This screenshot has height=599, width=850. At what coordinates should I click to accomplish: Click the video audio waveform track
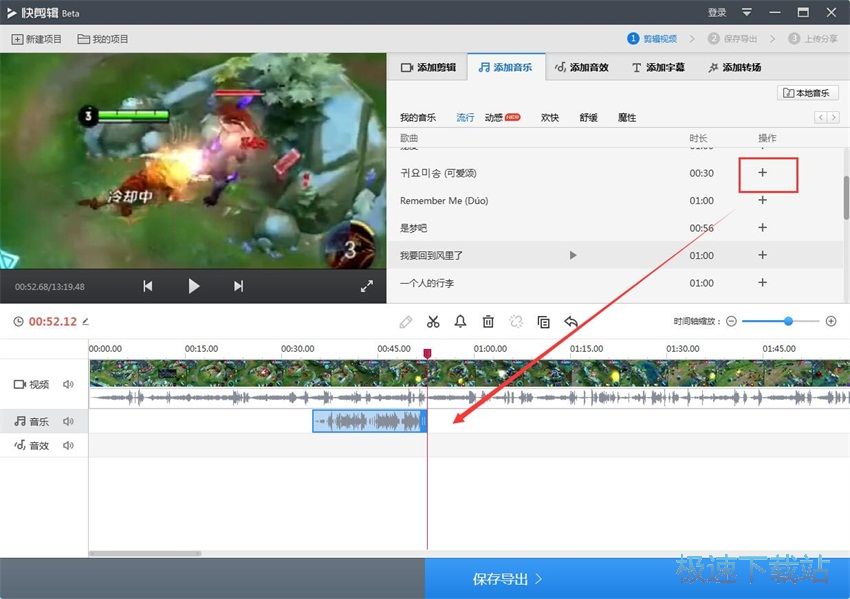pos(469,398)
